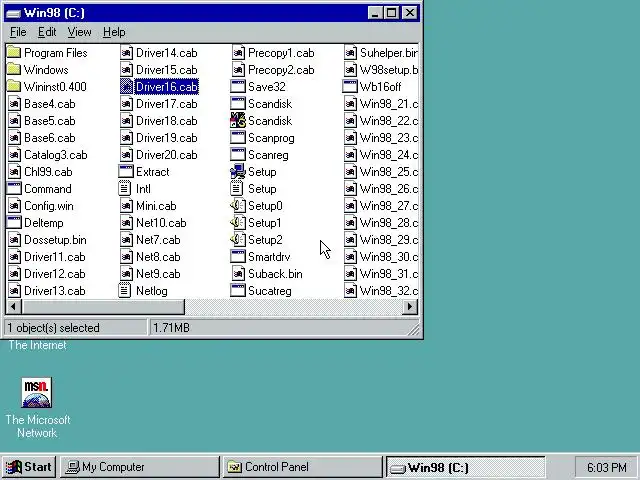Click the Setup1 sound file icon
Image resolution: width=640 pixels, height=480 pixels.
(238, 223)
